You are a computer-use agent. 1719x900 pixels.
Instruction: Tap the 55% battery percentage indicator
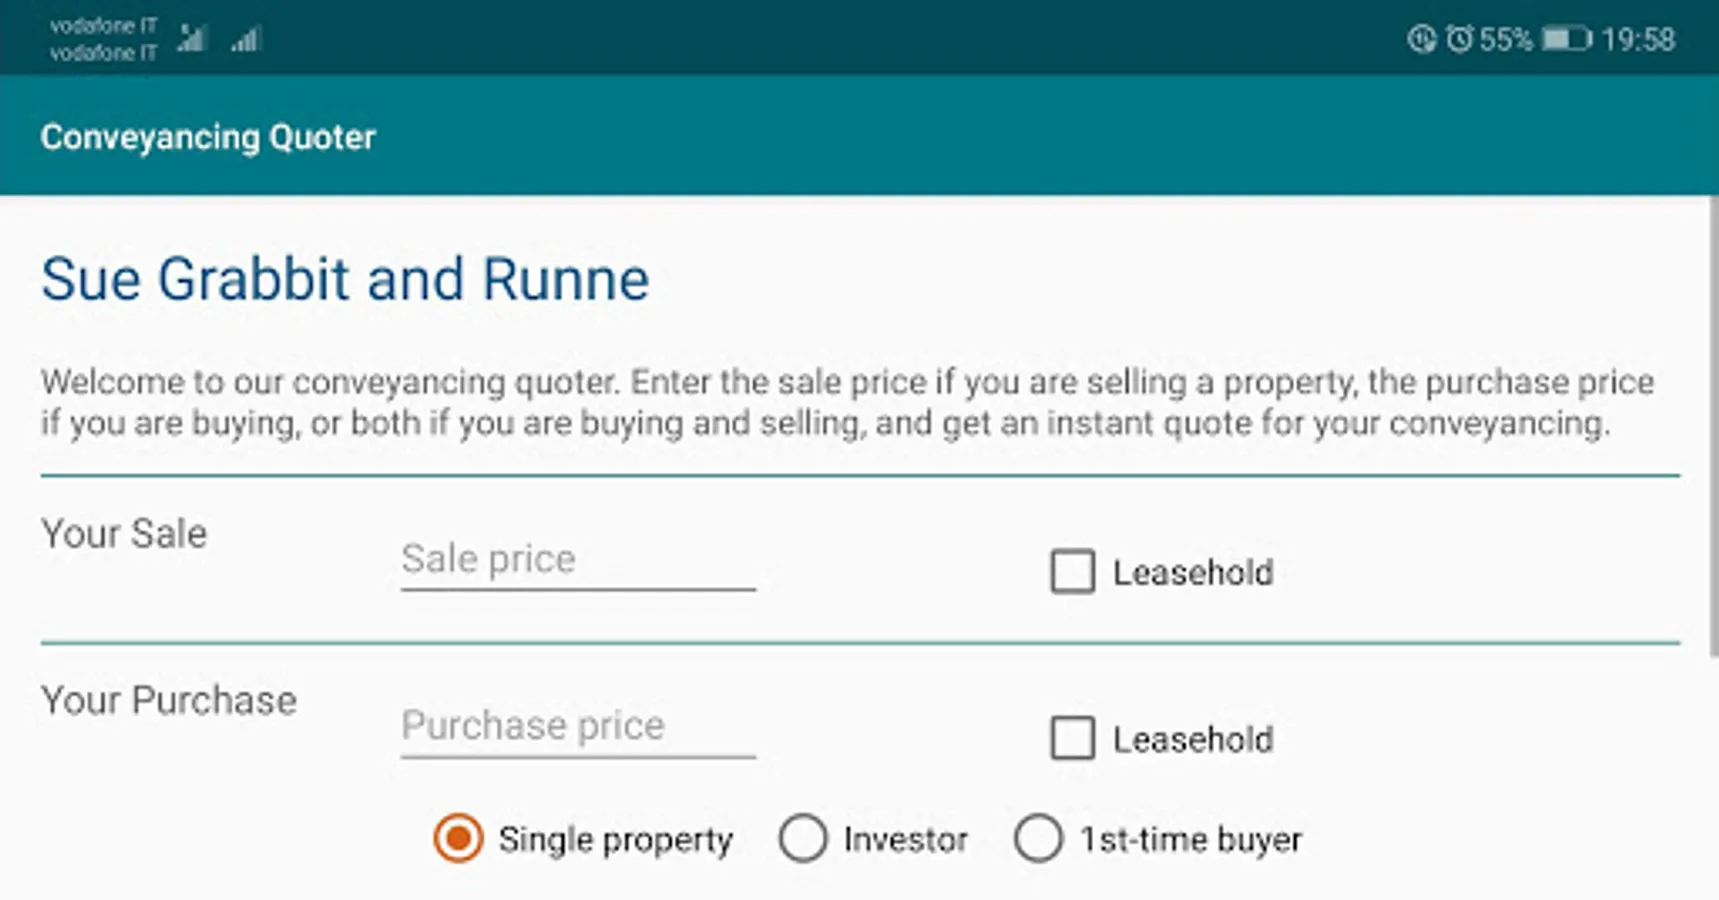1505,39
